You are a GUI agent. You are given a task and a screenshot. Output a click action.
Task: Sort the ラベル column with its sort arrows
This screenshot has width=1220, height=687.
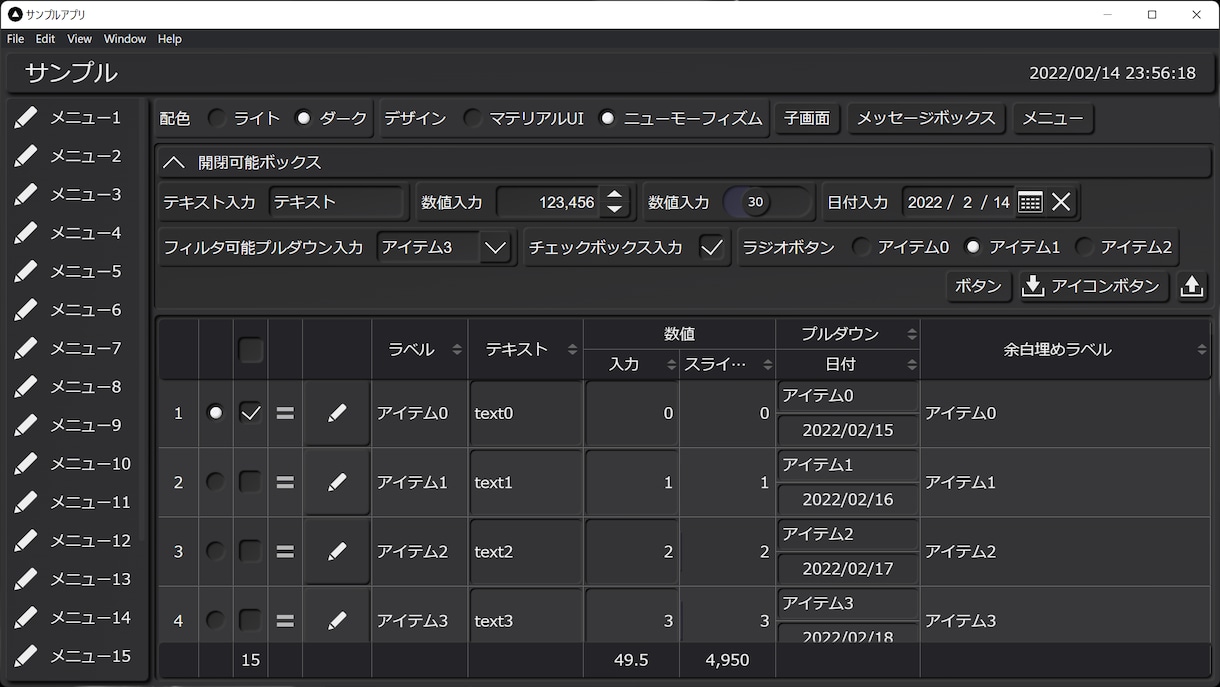coord(457,350)
